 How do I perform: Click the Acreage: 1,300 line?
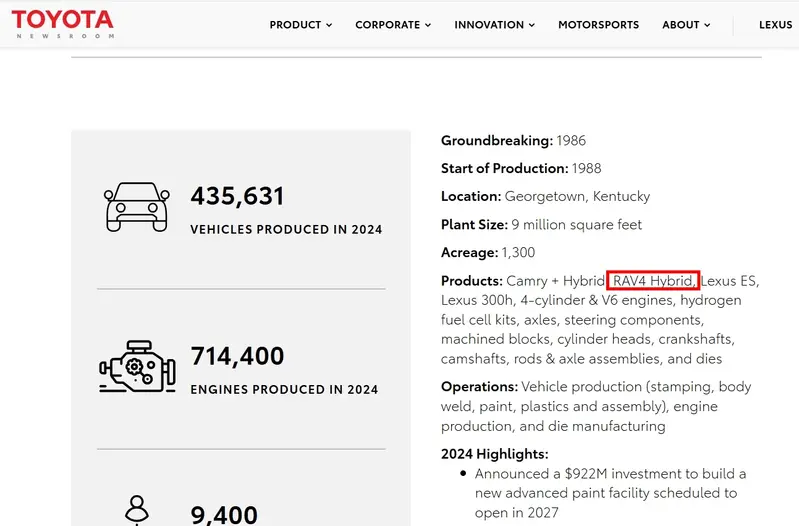[488, 253]
